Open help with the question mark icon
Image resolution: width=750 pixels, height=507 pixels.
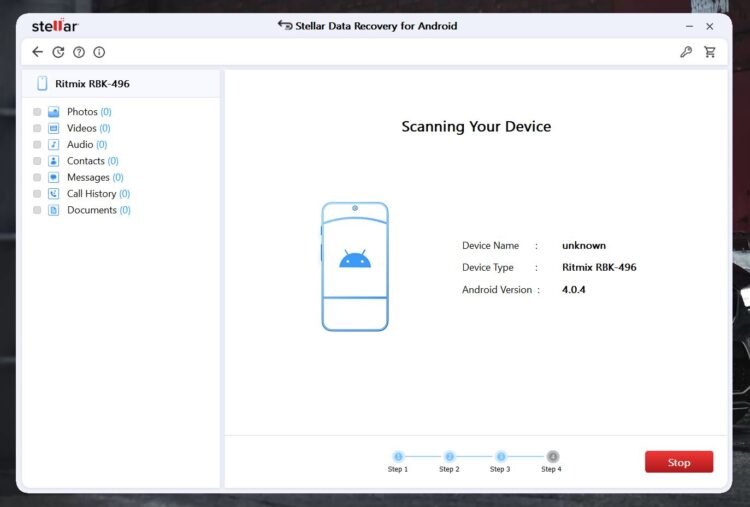pos(79,52)
